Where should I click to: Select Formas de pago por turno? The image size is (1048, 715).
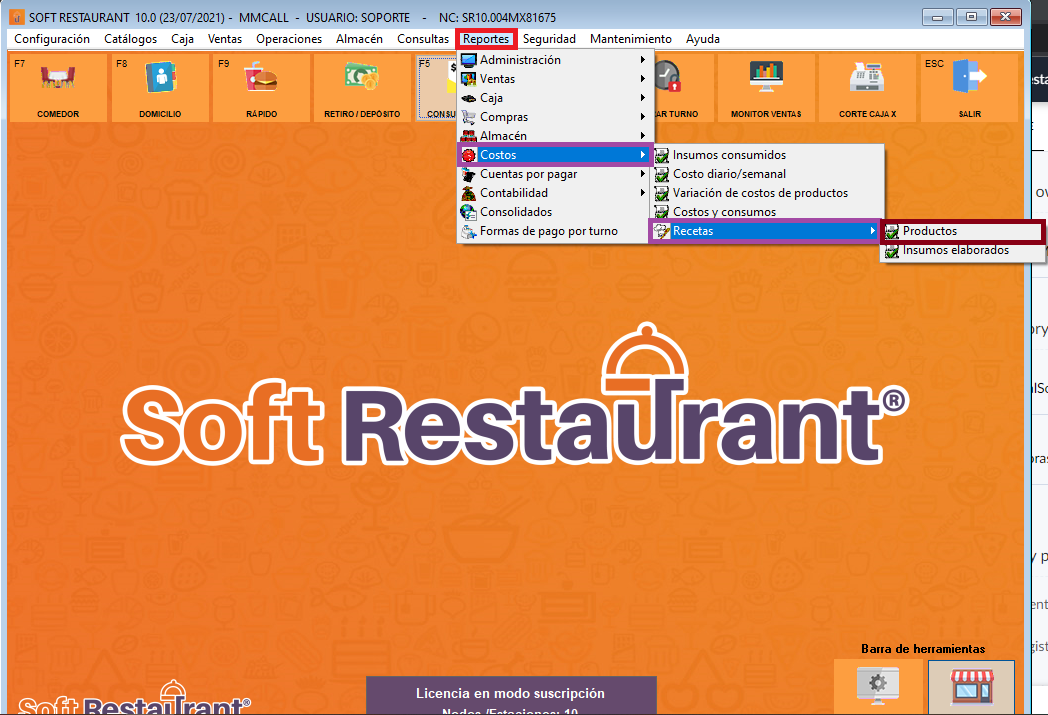[555, 231]
